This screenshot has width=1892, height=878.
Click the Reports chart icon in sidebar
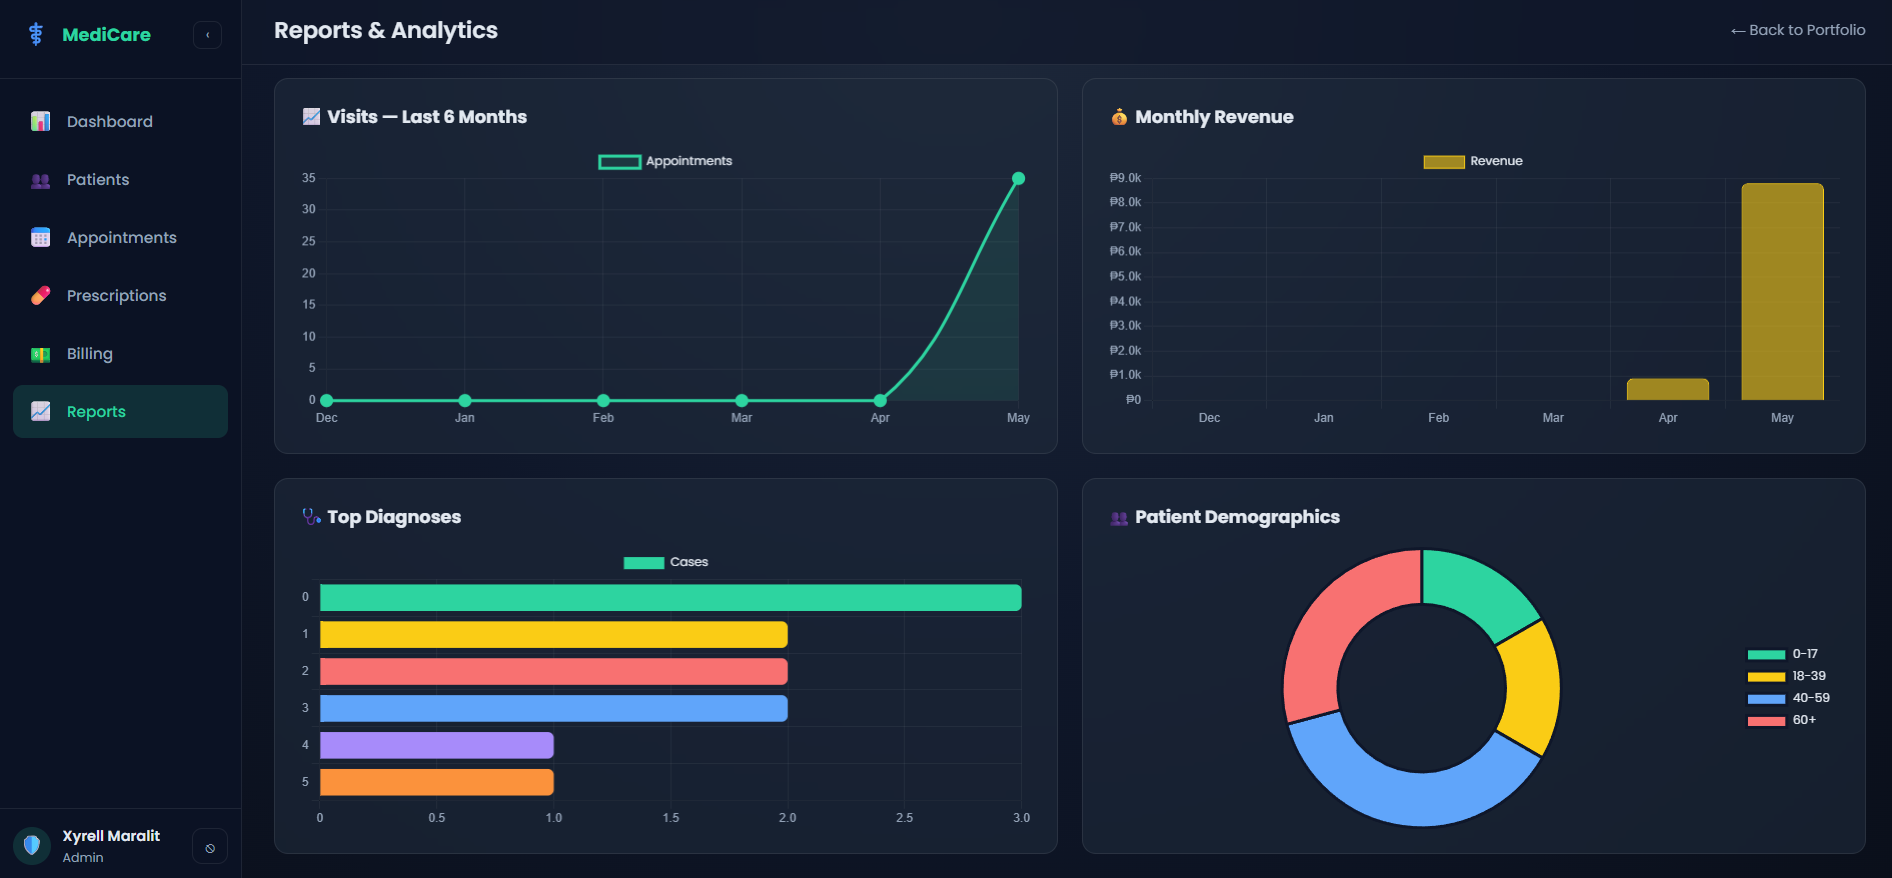pos(40,412)
